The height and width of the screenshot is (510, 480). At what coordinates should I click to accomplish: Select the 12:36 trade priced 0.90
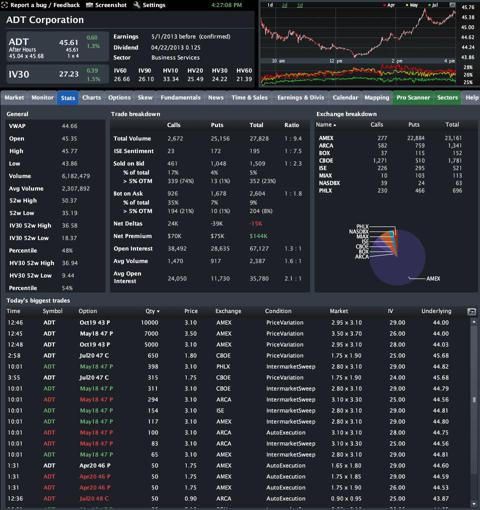pyautogui.click(x=237, y=499)
